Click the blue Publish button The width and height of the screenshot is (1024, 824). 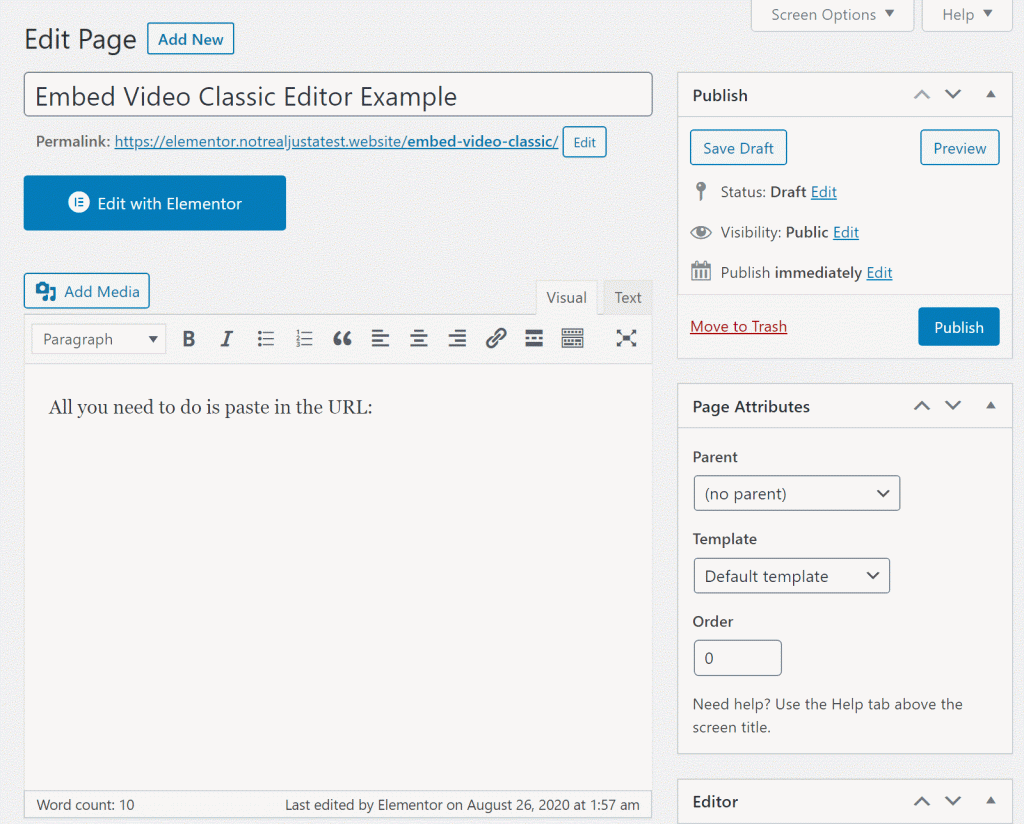[x=958, y=327]
